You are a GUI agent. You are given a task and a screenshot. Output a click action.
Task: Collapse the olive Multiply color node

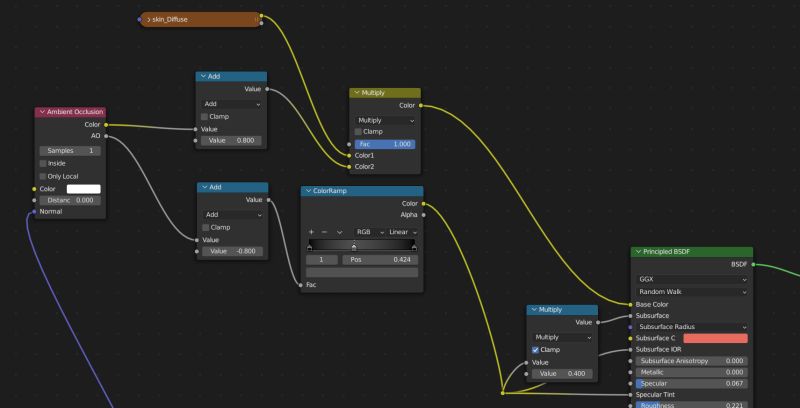click(x=357, y=93)
